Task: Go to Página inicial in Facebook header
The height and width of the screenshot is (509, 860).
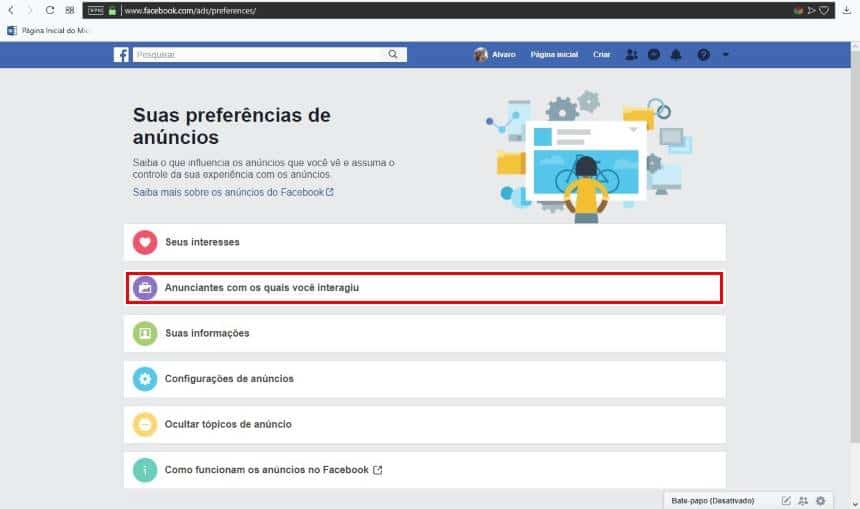Action: tap(554, 54)
